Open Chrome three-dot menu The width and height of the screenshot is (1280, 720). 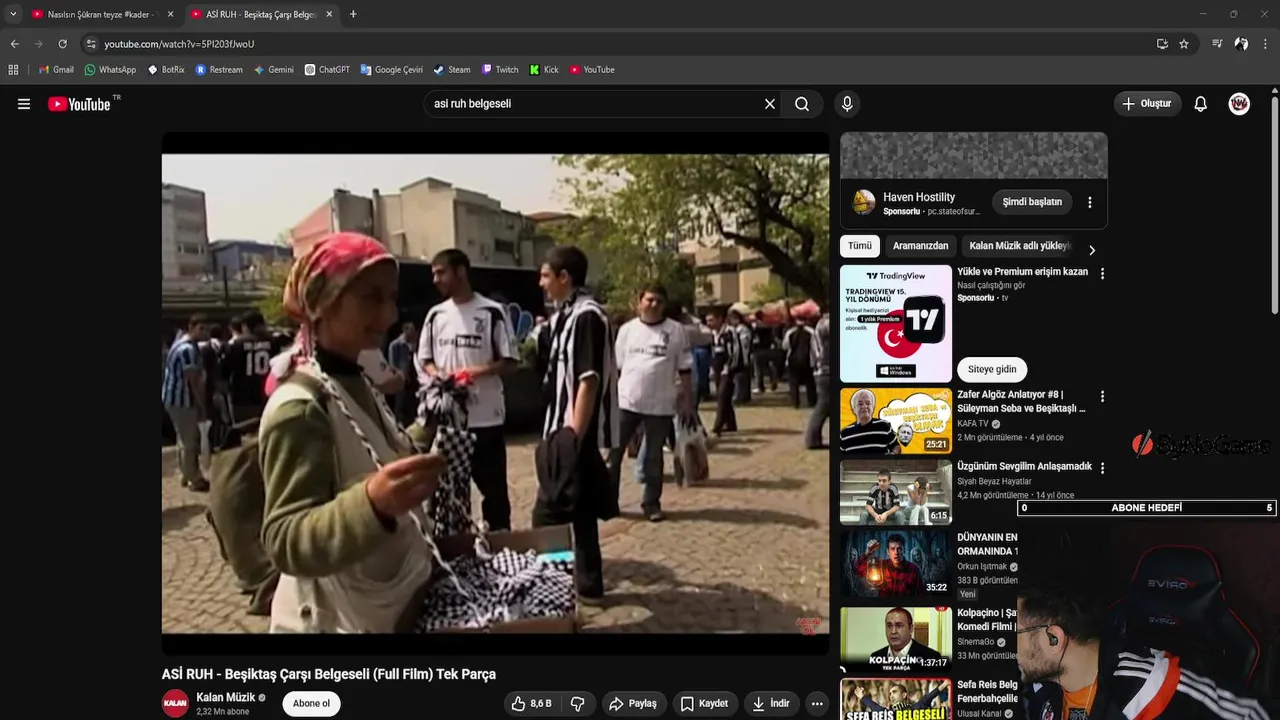[x=1266, y=44]
